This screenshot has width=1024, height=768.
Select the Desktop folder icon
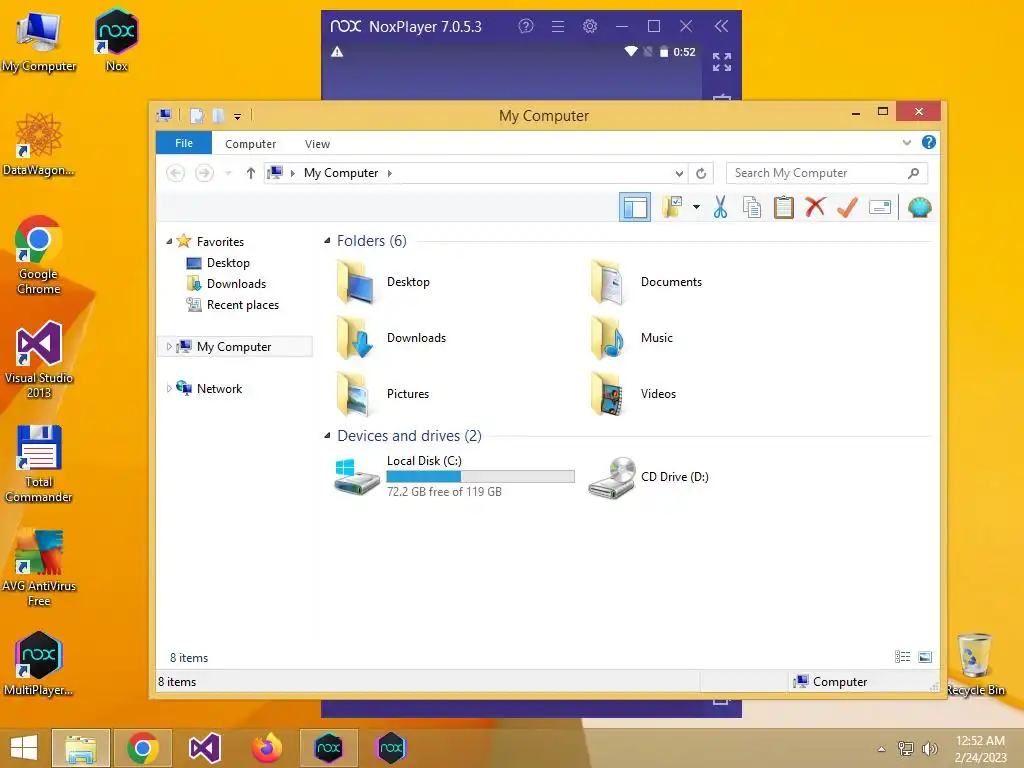357,282
